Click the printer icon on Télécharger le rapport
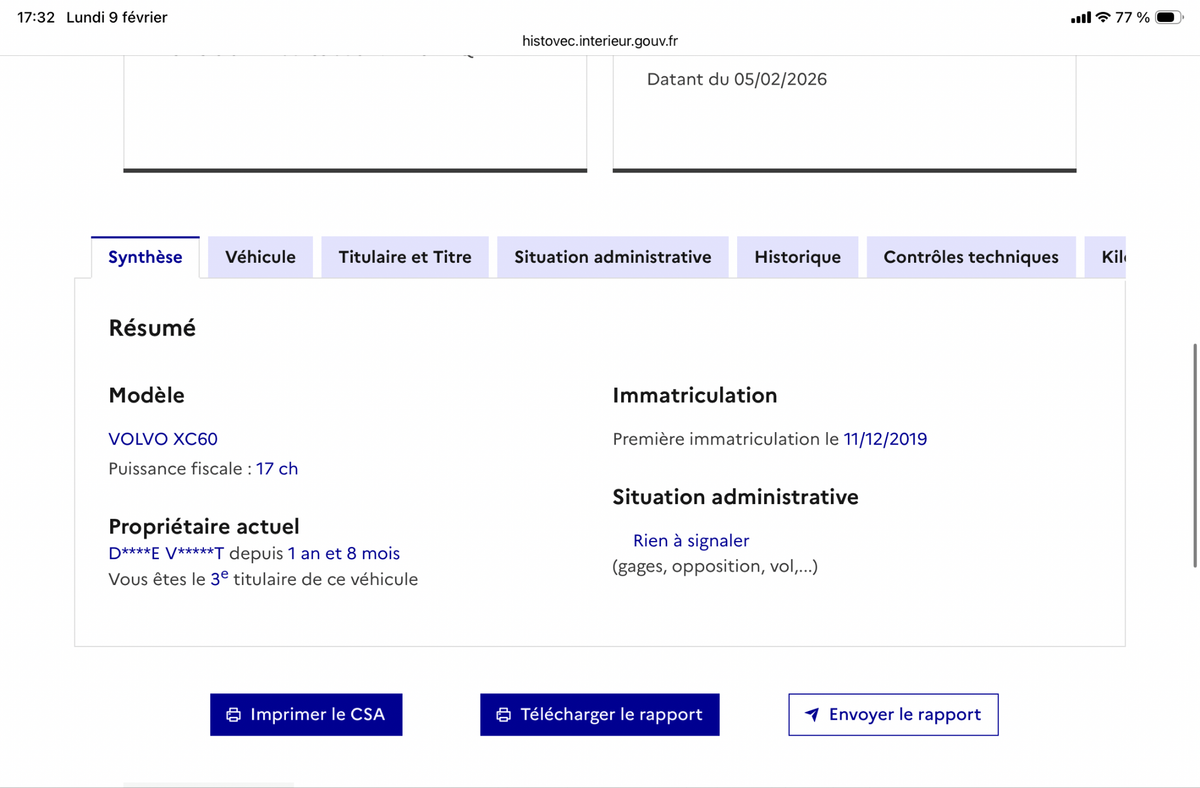The image size is (1200, 788). point(504,715)
